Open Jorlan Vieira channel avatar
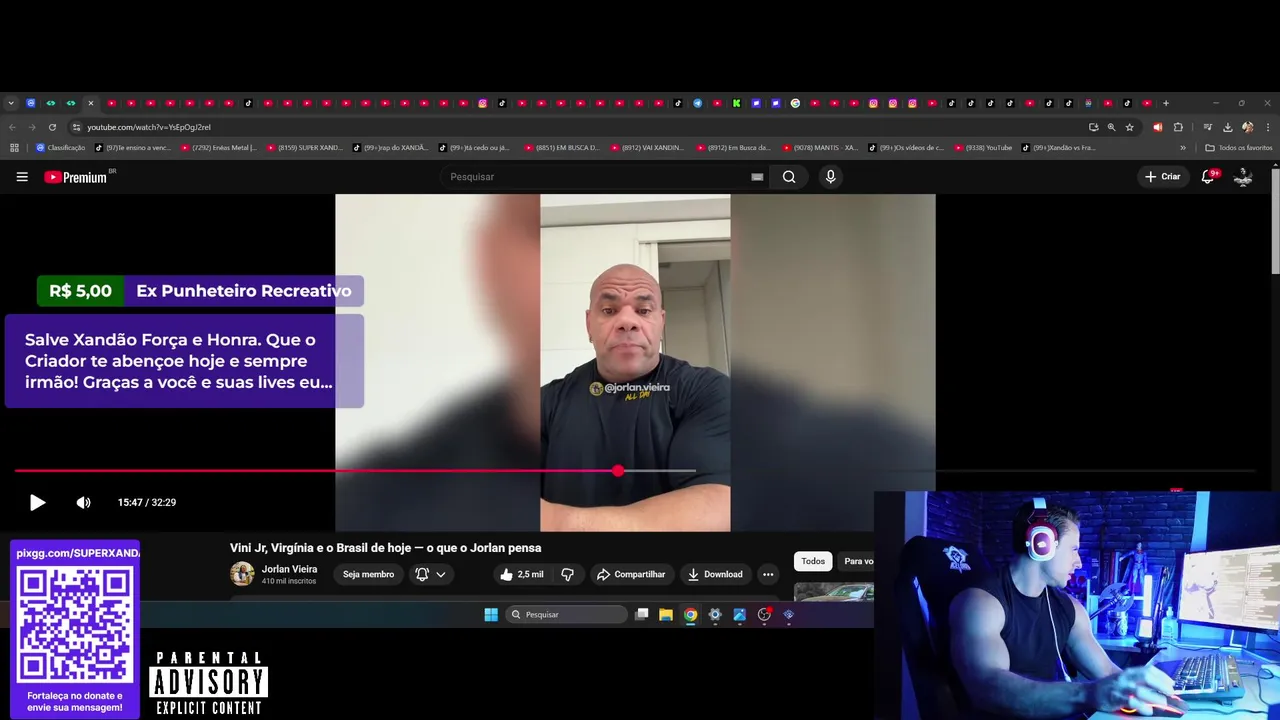Viewport: 1280px width, 720px height. [242, 574]
